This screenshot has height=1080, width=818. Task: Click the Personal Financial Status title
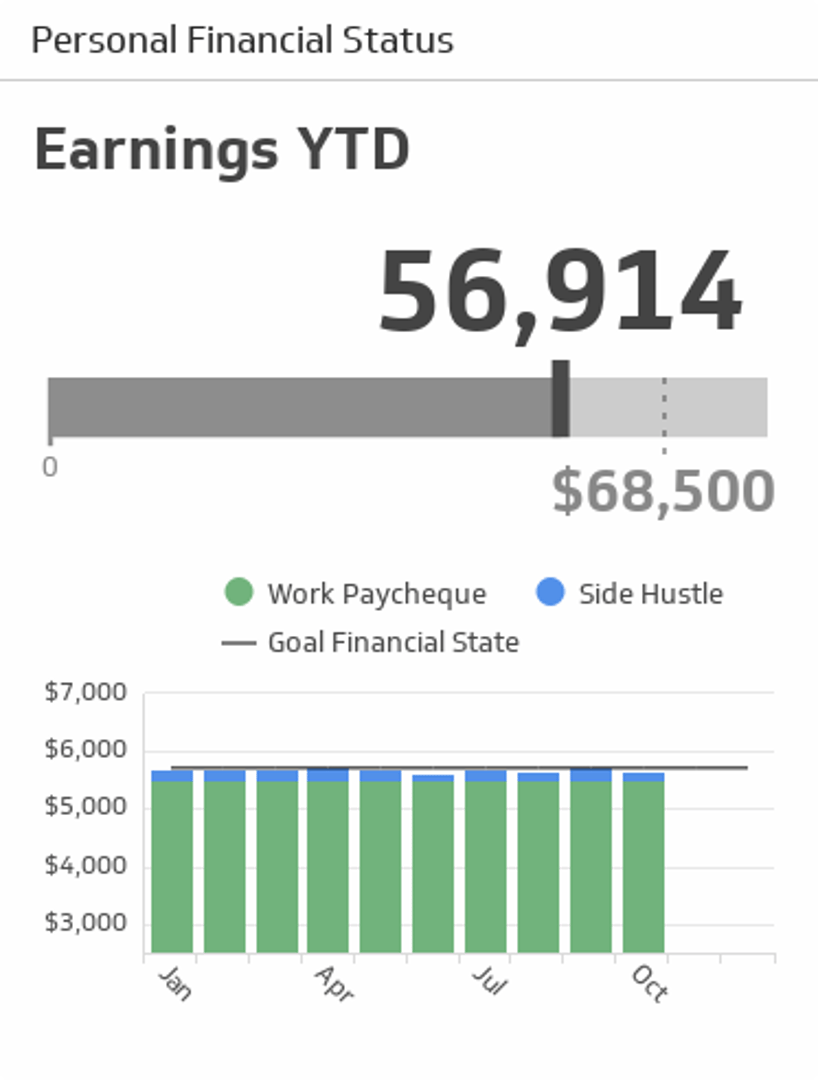(x=242, y=41)
